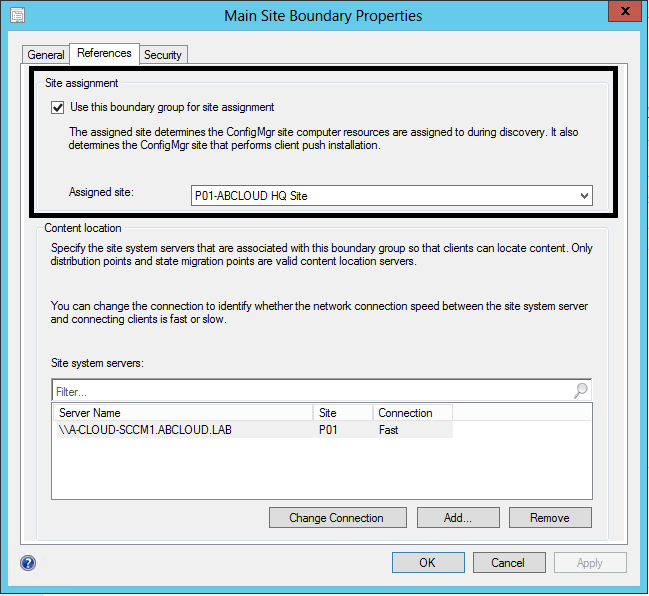649x596 pixels.
Task: Focus the site system servers Filter field
Action: [x=310, y=392]
